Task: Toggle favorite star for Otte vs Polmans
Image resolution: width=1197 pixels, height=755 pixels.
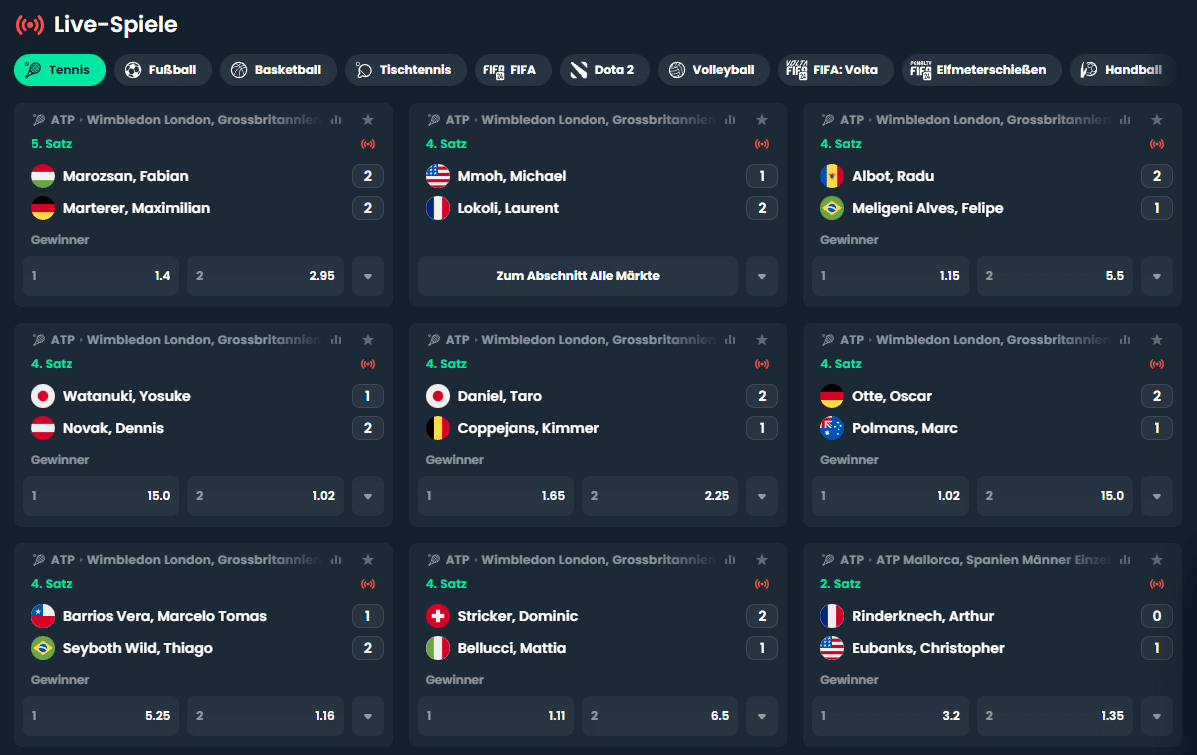Action: (x=1157, y=340)
